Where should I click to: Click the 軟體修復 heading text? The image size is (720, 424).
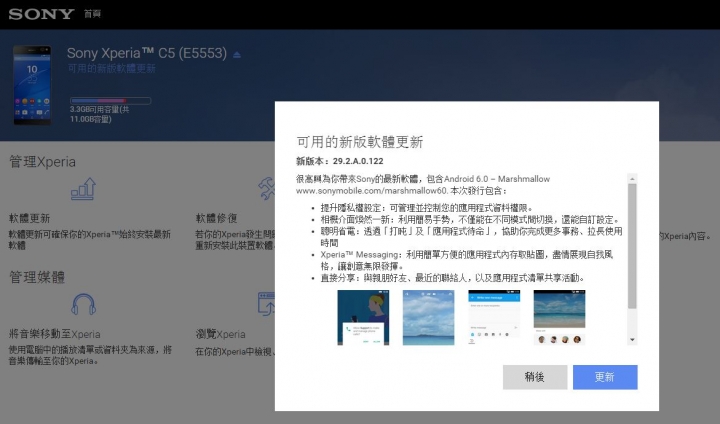216,218
